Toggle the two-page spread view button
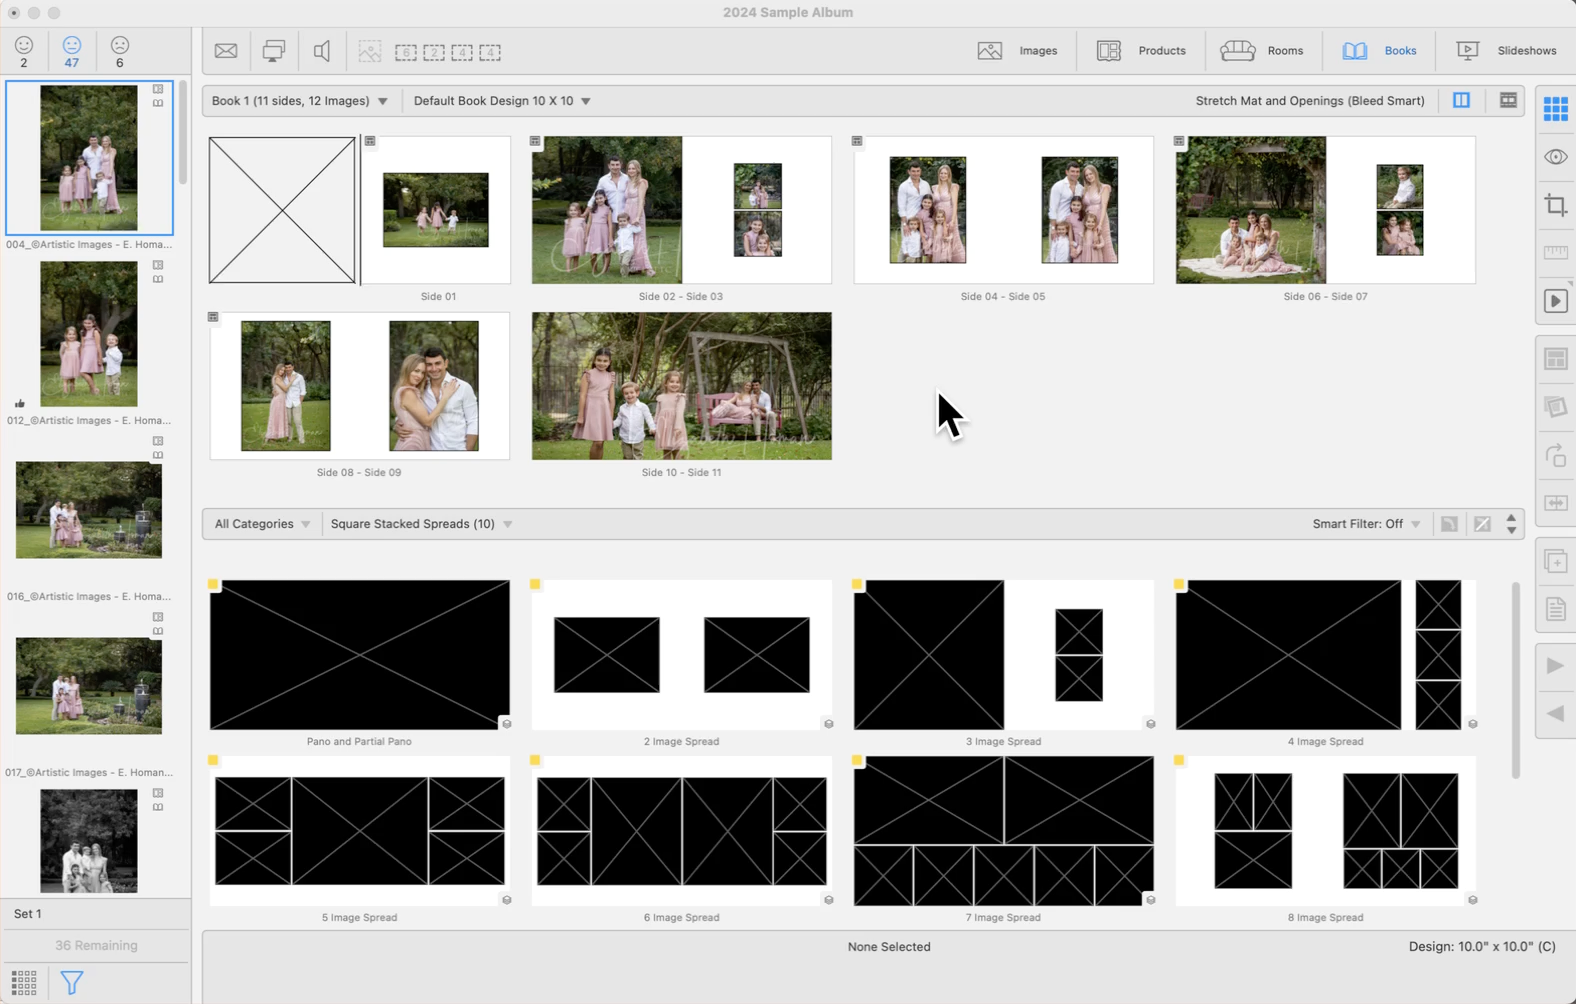This screenshot has height=1004, width=1576. [1461, 101]
